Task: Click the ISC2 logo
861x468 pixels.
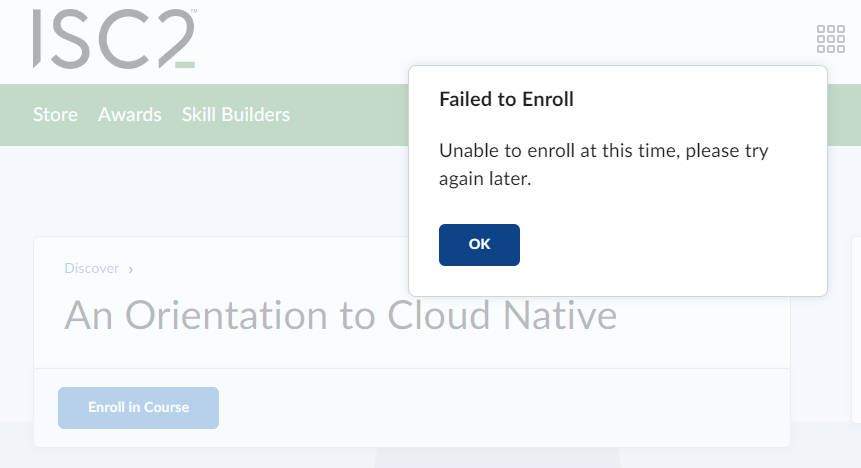Action: click(112, 39)
